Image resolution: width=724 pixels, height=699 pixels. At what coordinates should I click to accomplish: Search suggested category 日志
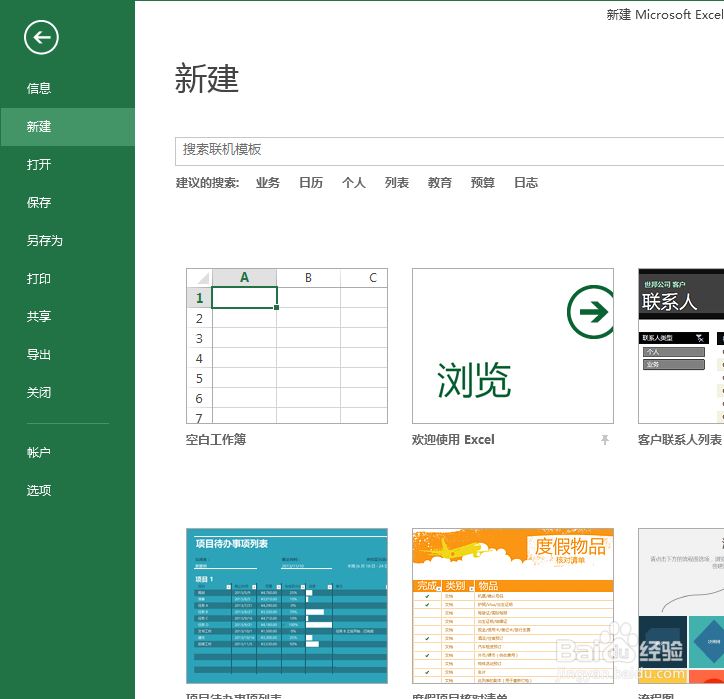(526, 183)
